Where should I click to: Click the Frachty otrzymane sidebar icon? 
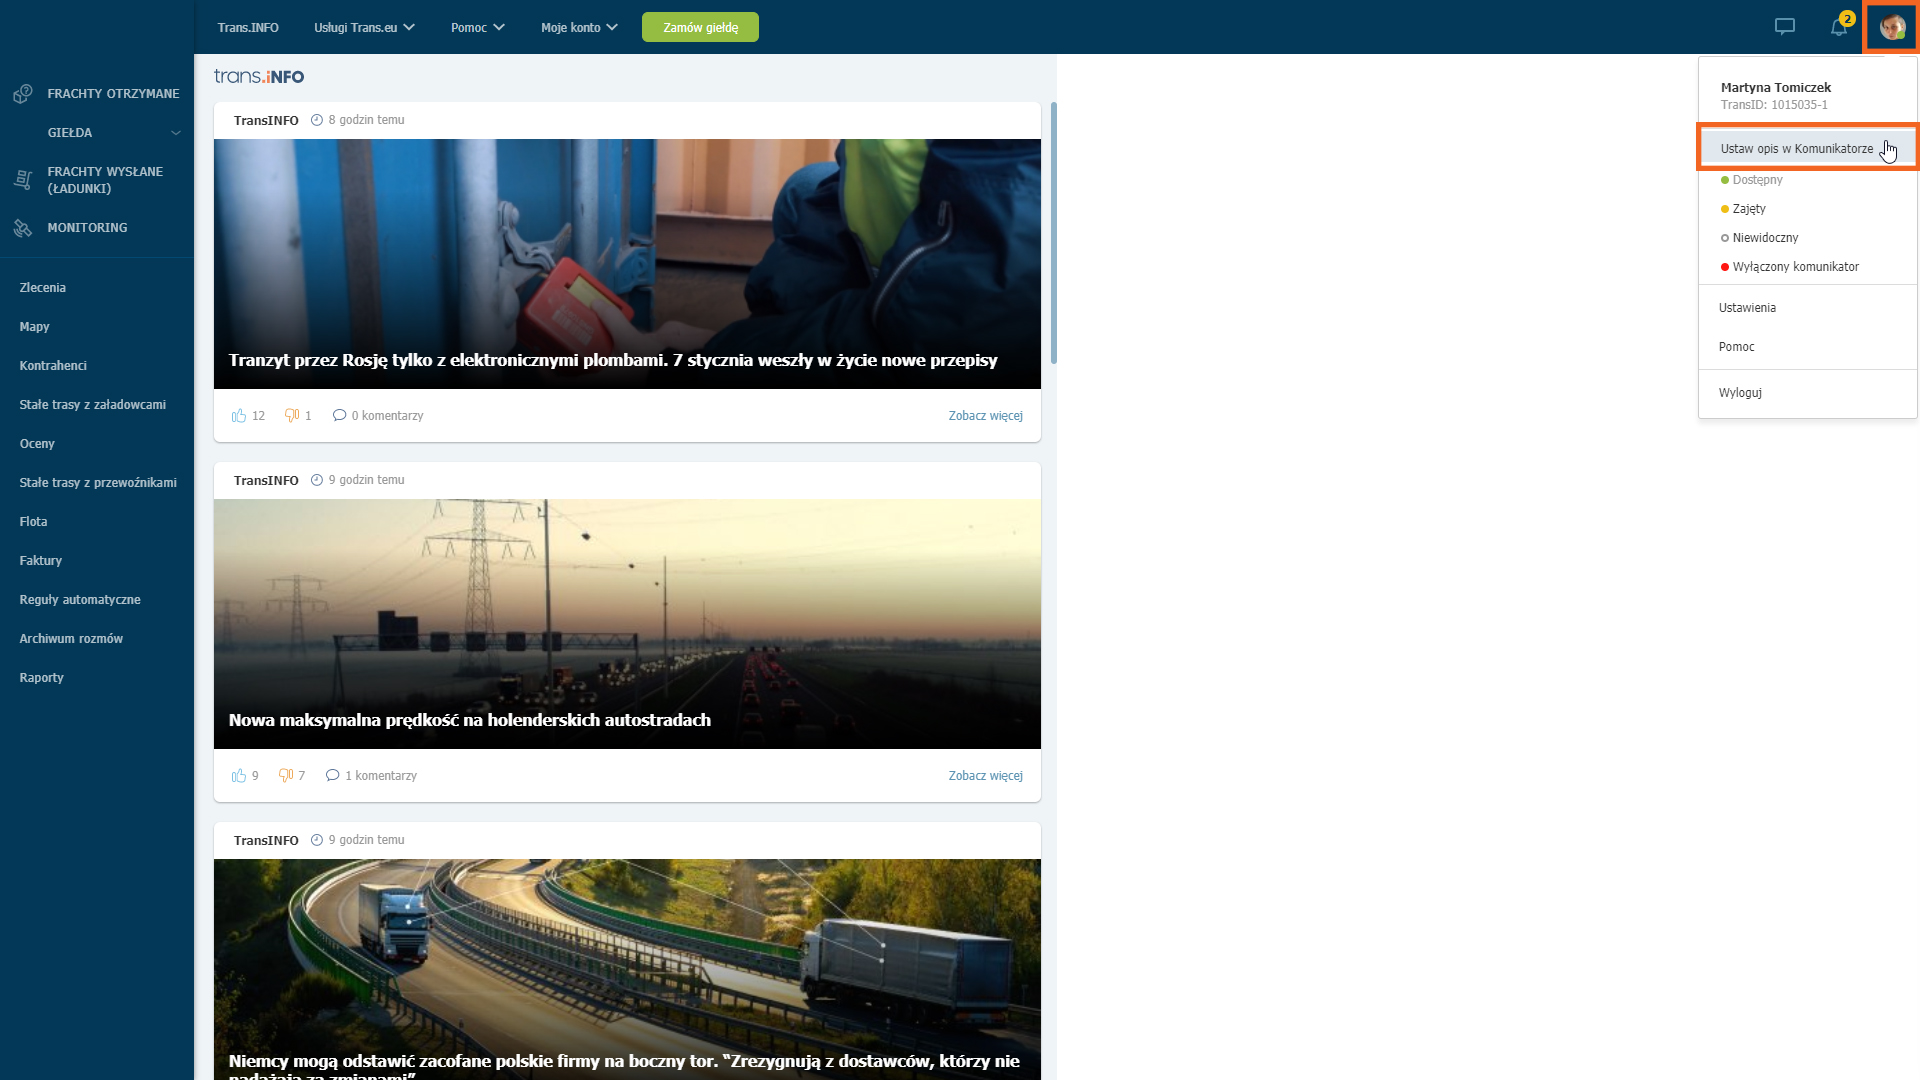pyautogui.click(x=23, y=94)
